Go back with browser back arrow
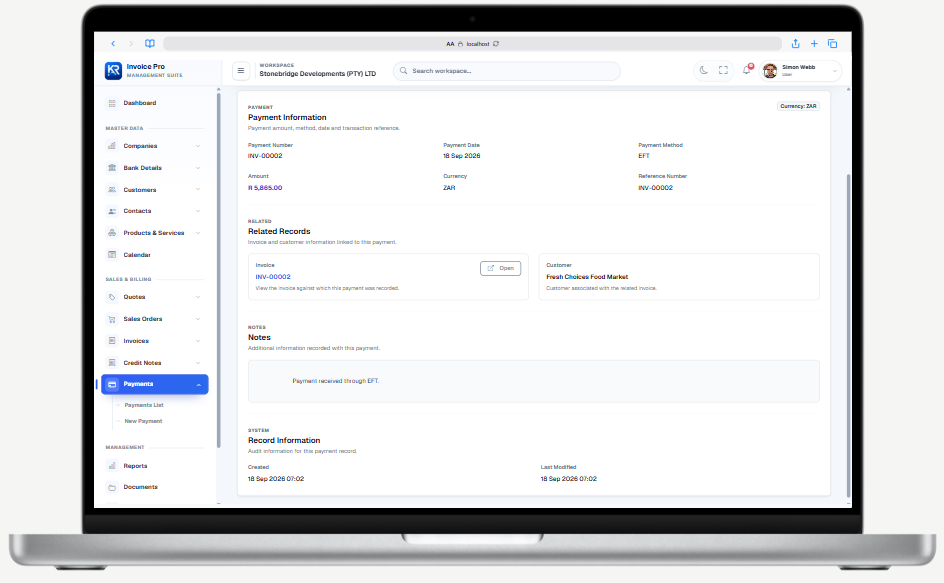The width and height of the screenshot is (944, 583). [x=113, y=43]
